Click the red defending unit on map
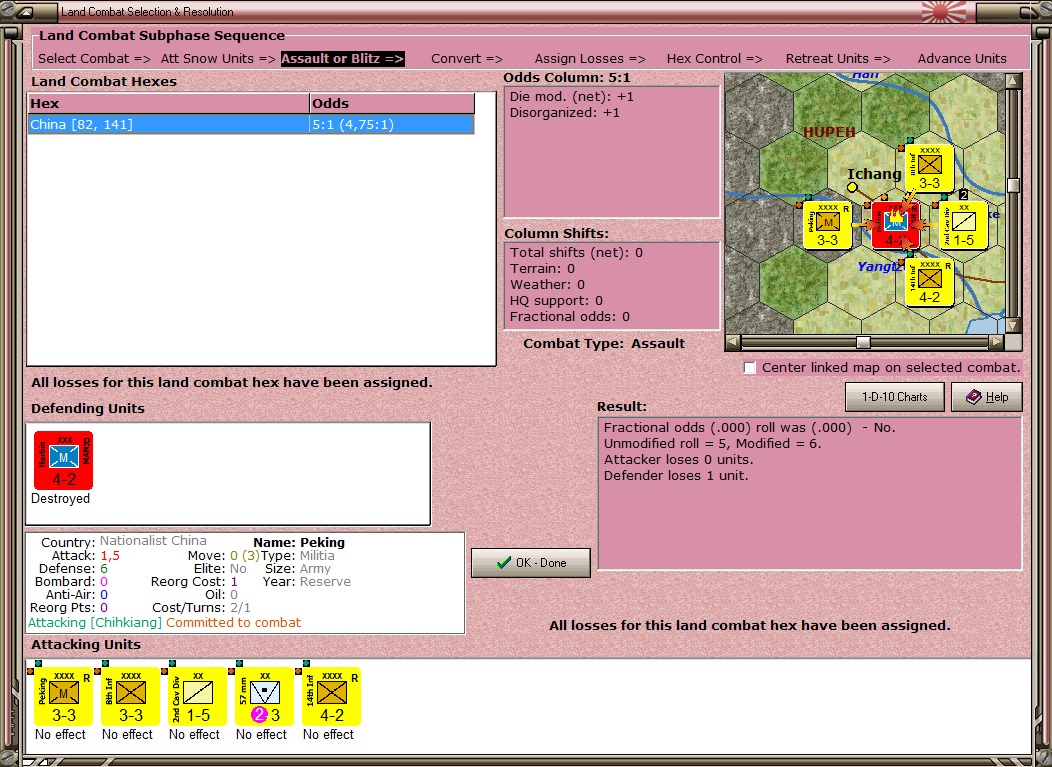 [x=896, y=225]
